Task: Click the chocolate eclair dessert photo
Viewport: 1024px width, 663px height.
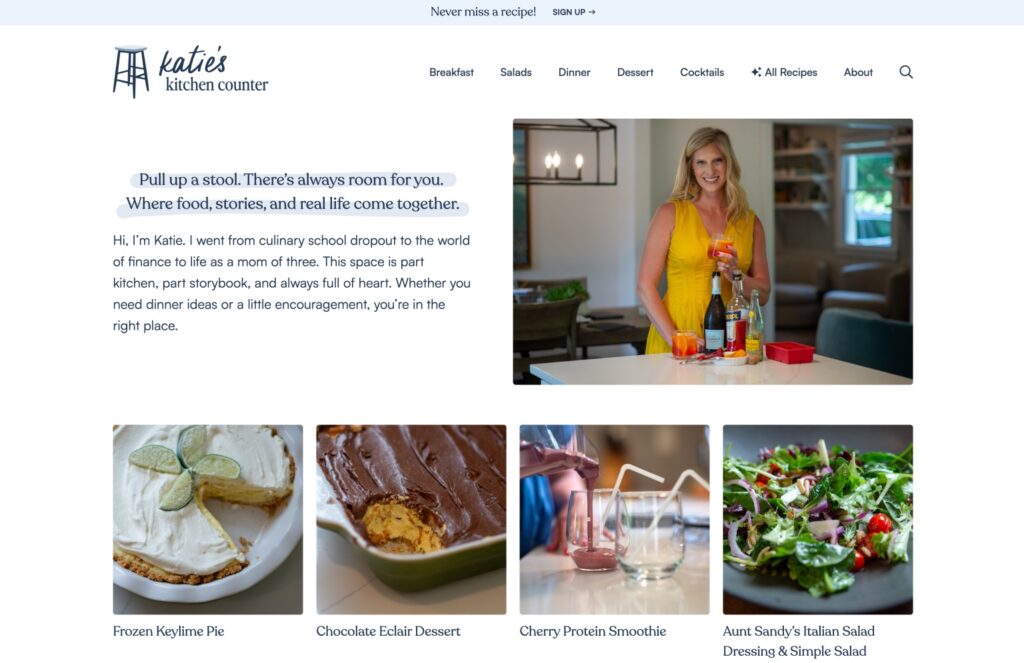Action: point(411,519)
